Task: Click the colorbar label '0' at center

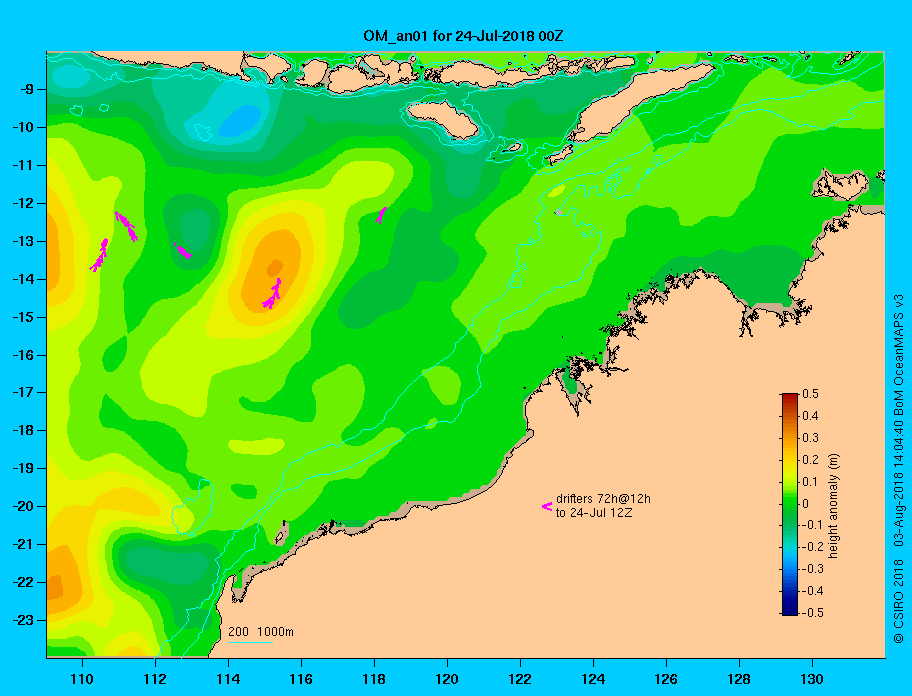Action: (806, 504)
